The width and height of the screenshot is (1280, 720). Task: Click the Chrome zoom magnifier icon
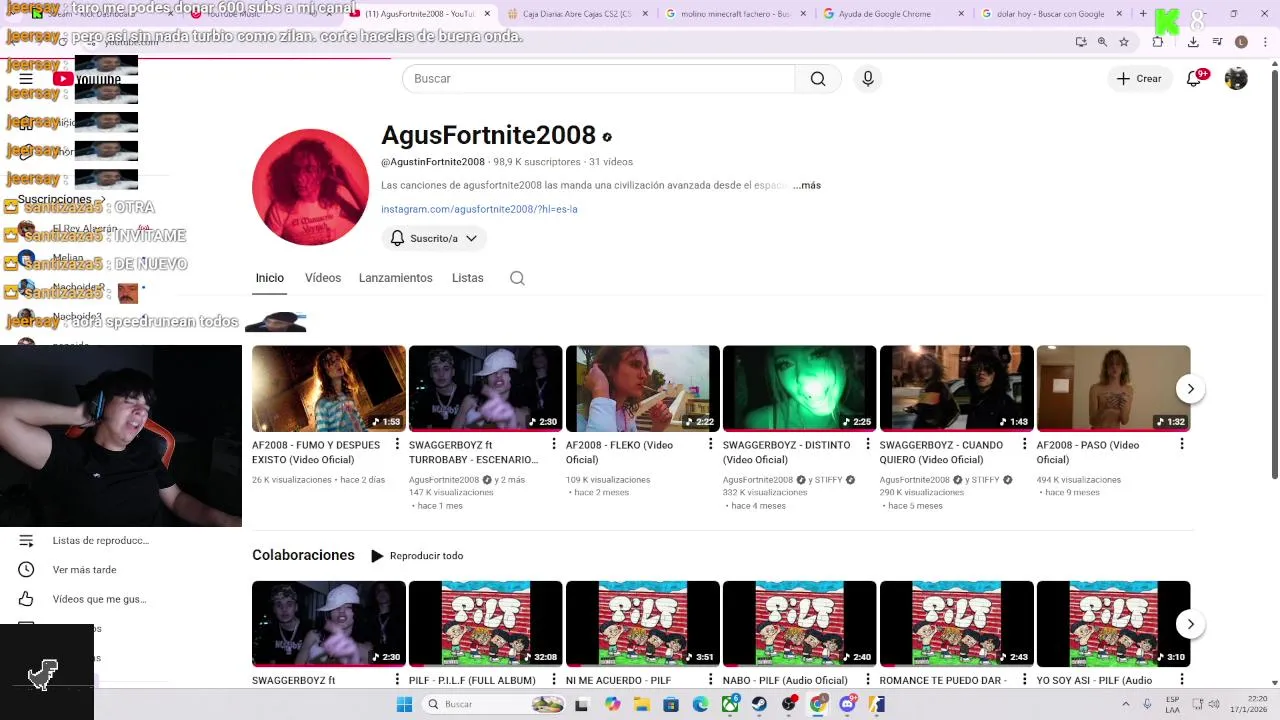tap(1102, 42)
